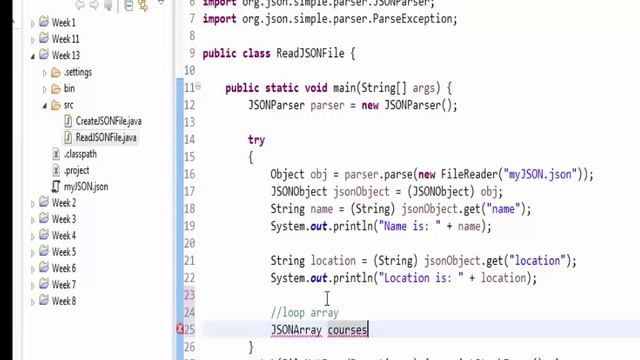This screenshot has height=360, width=640.
Task: Click the "Name is: " string literal
Action: tap(410, 226)
